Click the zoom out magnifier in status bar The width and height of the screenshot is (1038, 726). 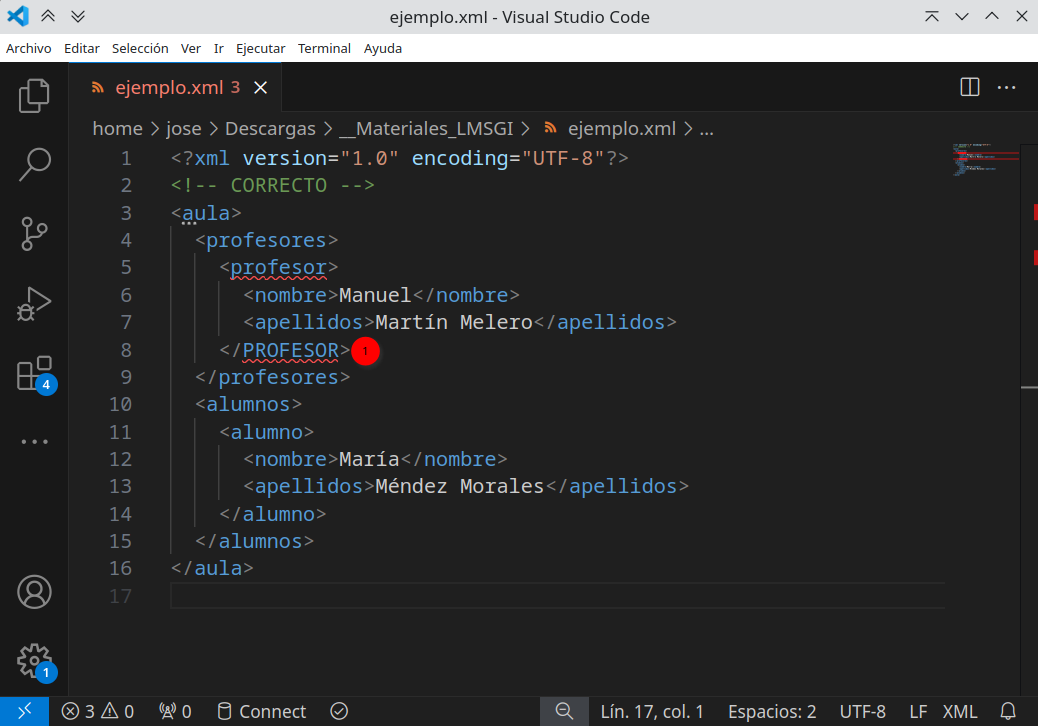[564, 711]
